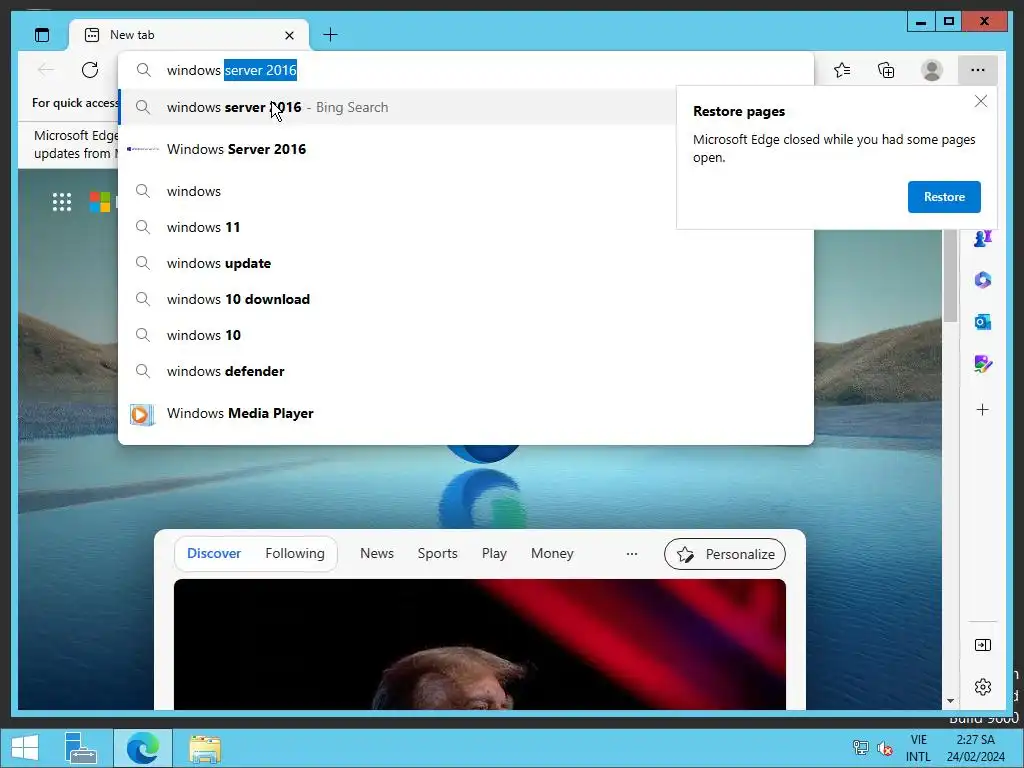The width and height of the screenshot is (1024, 768).
Task: Close the New tab tab
Action: [x=289, y=35]
